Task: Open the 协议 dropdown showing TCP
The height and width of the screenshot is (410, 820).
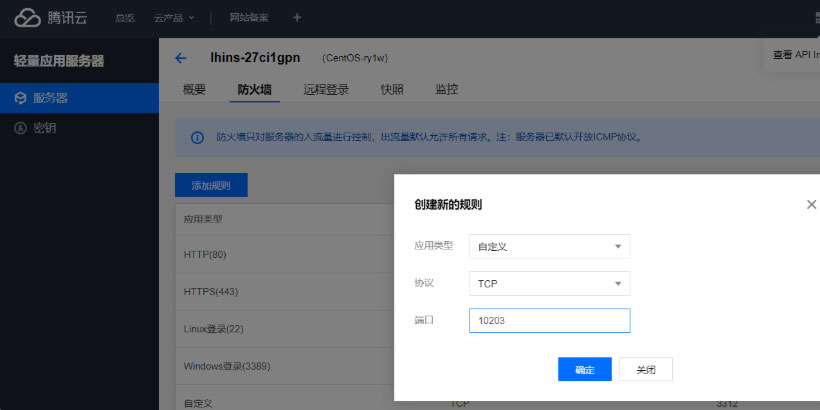Action: [550, 283]
